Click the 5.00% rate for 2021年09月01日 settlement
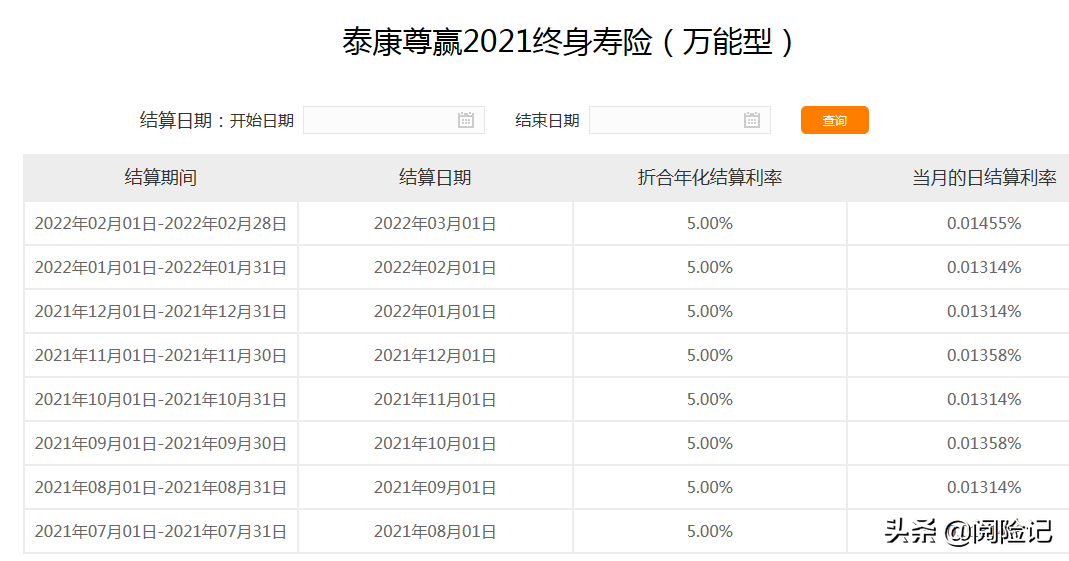Image resolution: width=1069 pixels, height=561 pixels. (x=710, y=488)
